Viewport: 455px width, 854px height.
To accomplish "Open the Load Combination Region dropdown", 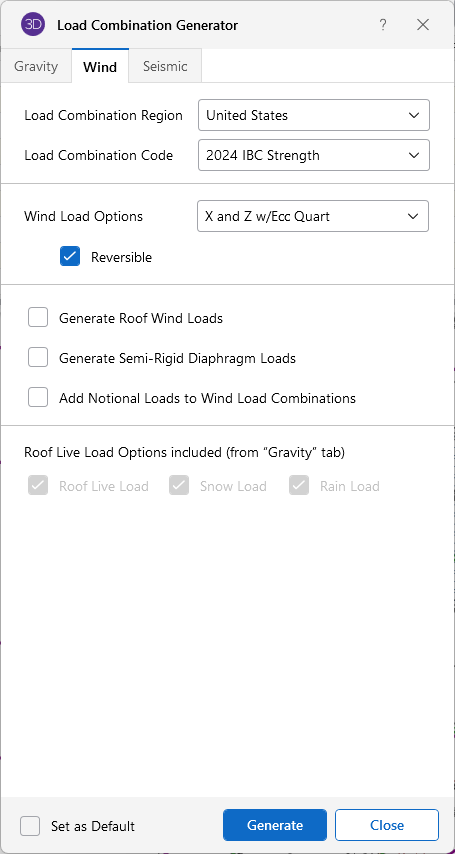I will 314,115.
